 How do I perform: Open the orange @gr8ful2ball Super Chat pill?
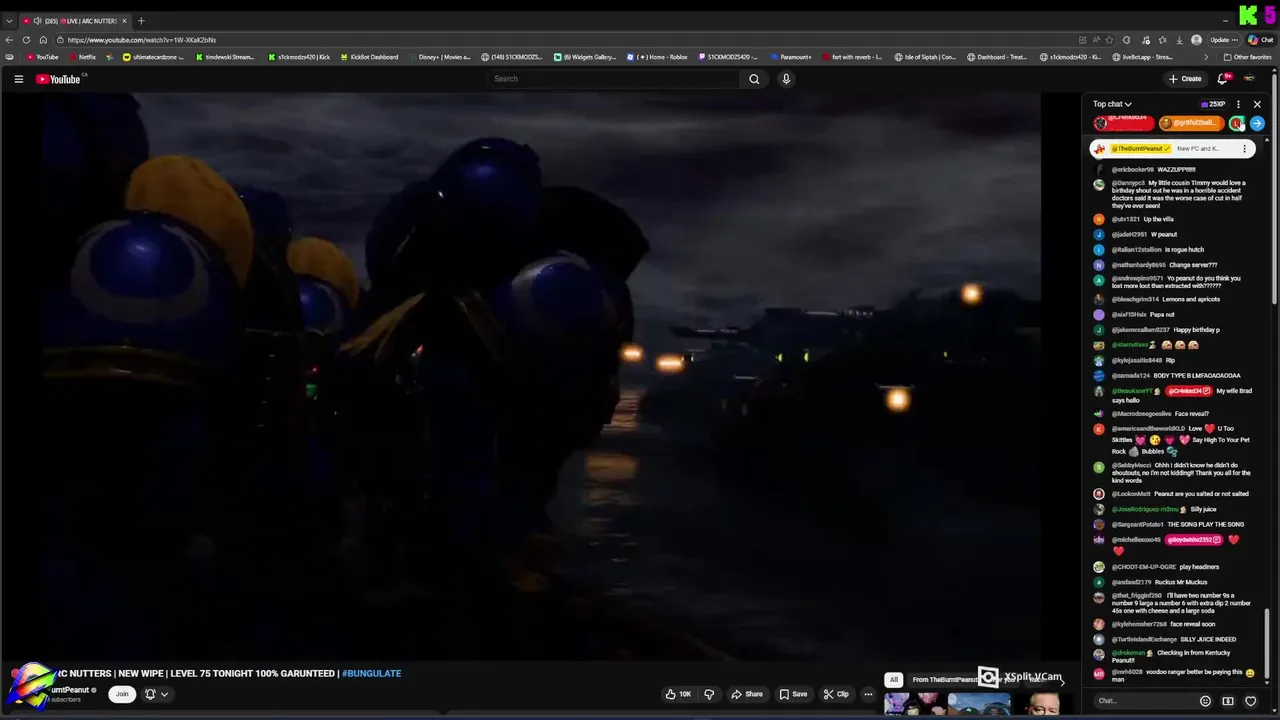1191,123
